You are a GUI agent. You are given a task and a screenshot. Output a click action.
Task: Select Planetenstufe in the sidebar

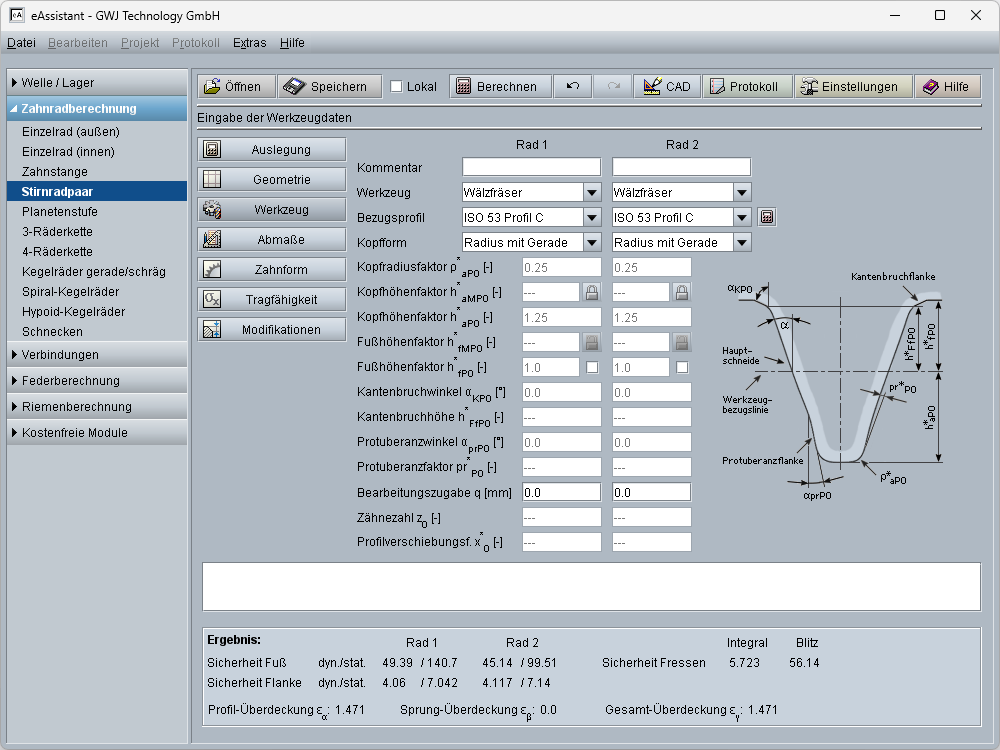click(x=60, y=212)
